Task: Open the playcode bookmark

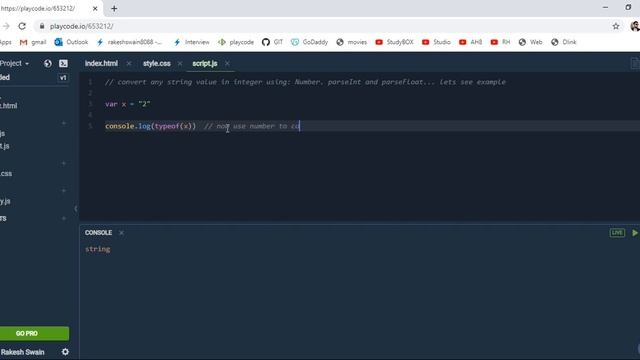Action: click(236, 42)
